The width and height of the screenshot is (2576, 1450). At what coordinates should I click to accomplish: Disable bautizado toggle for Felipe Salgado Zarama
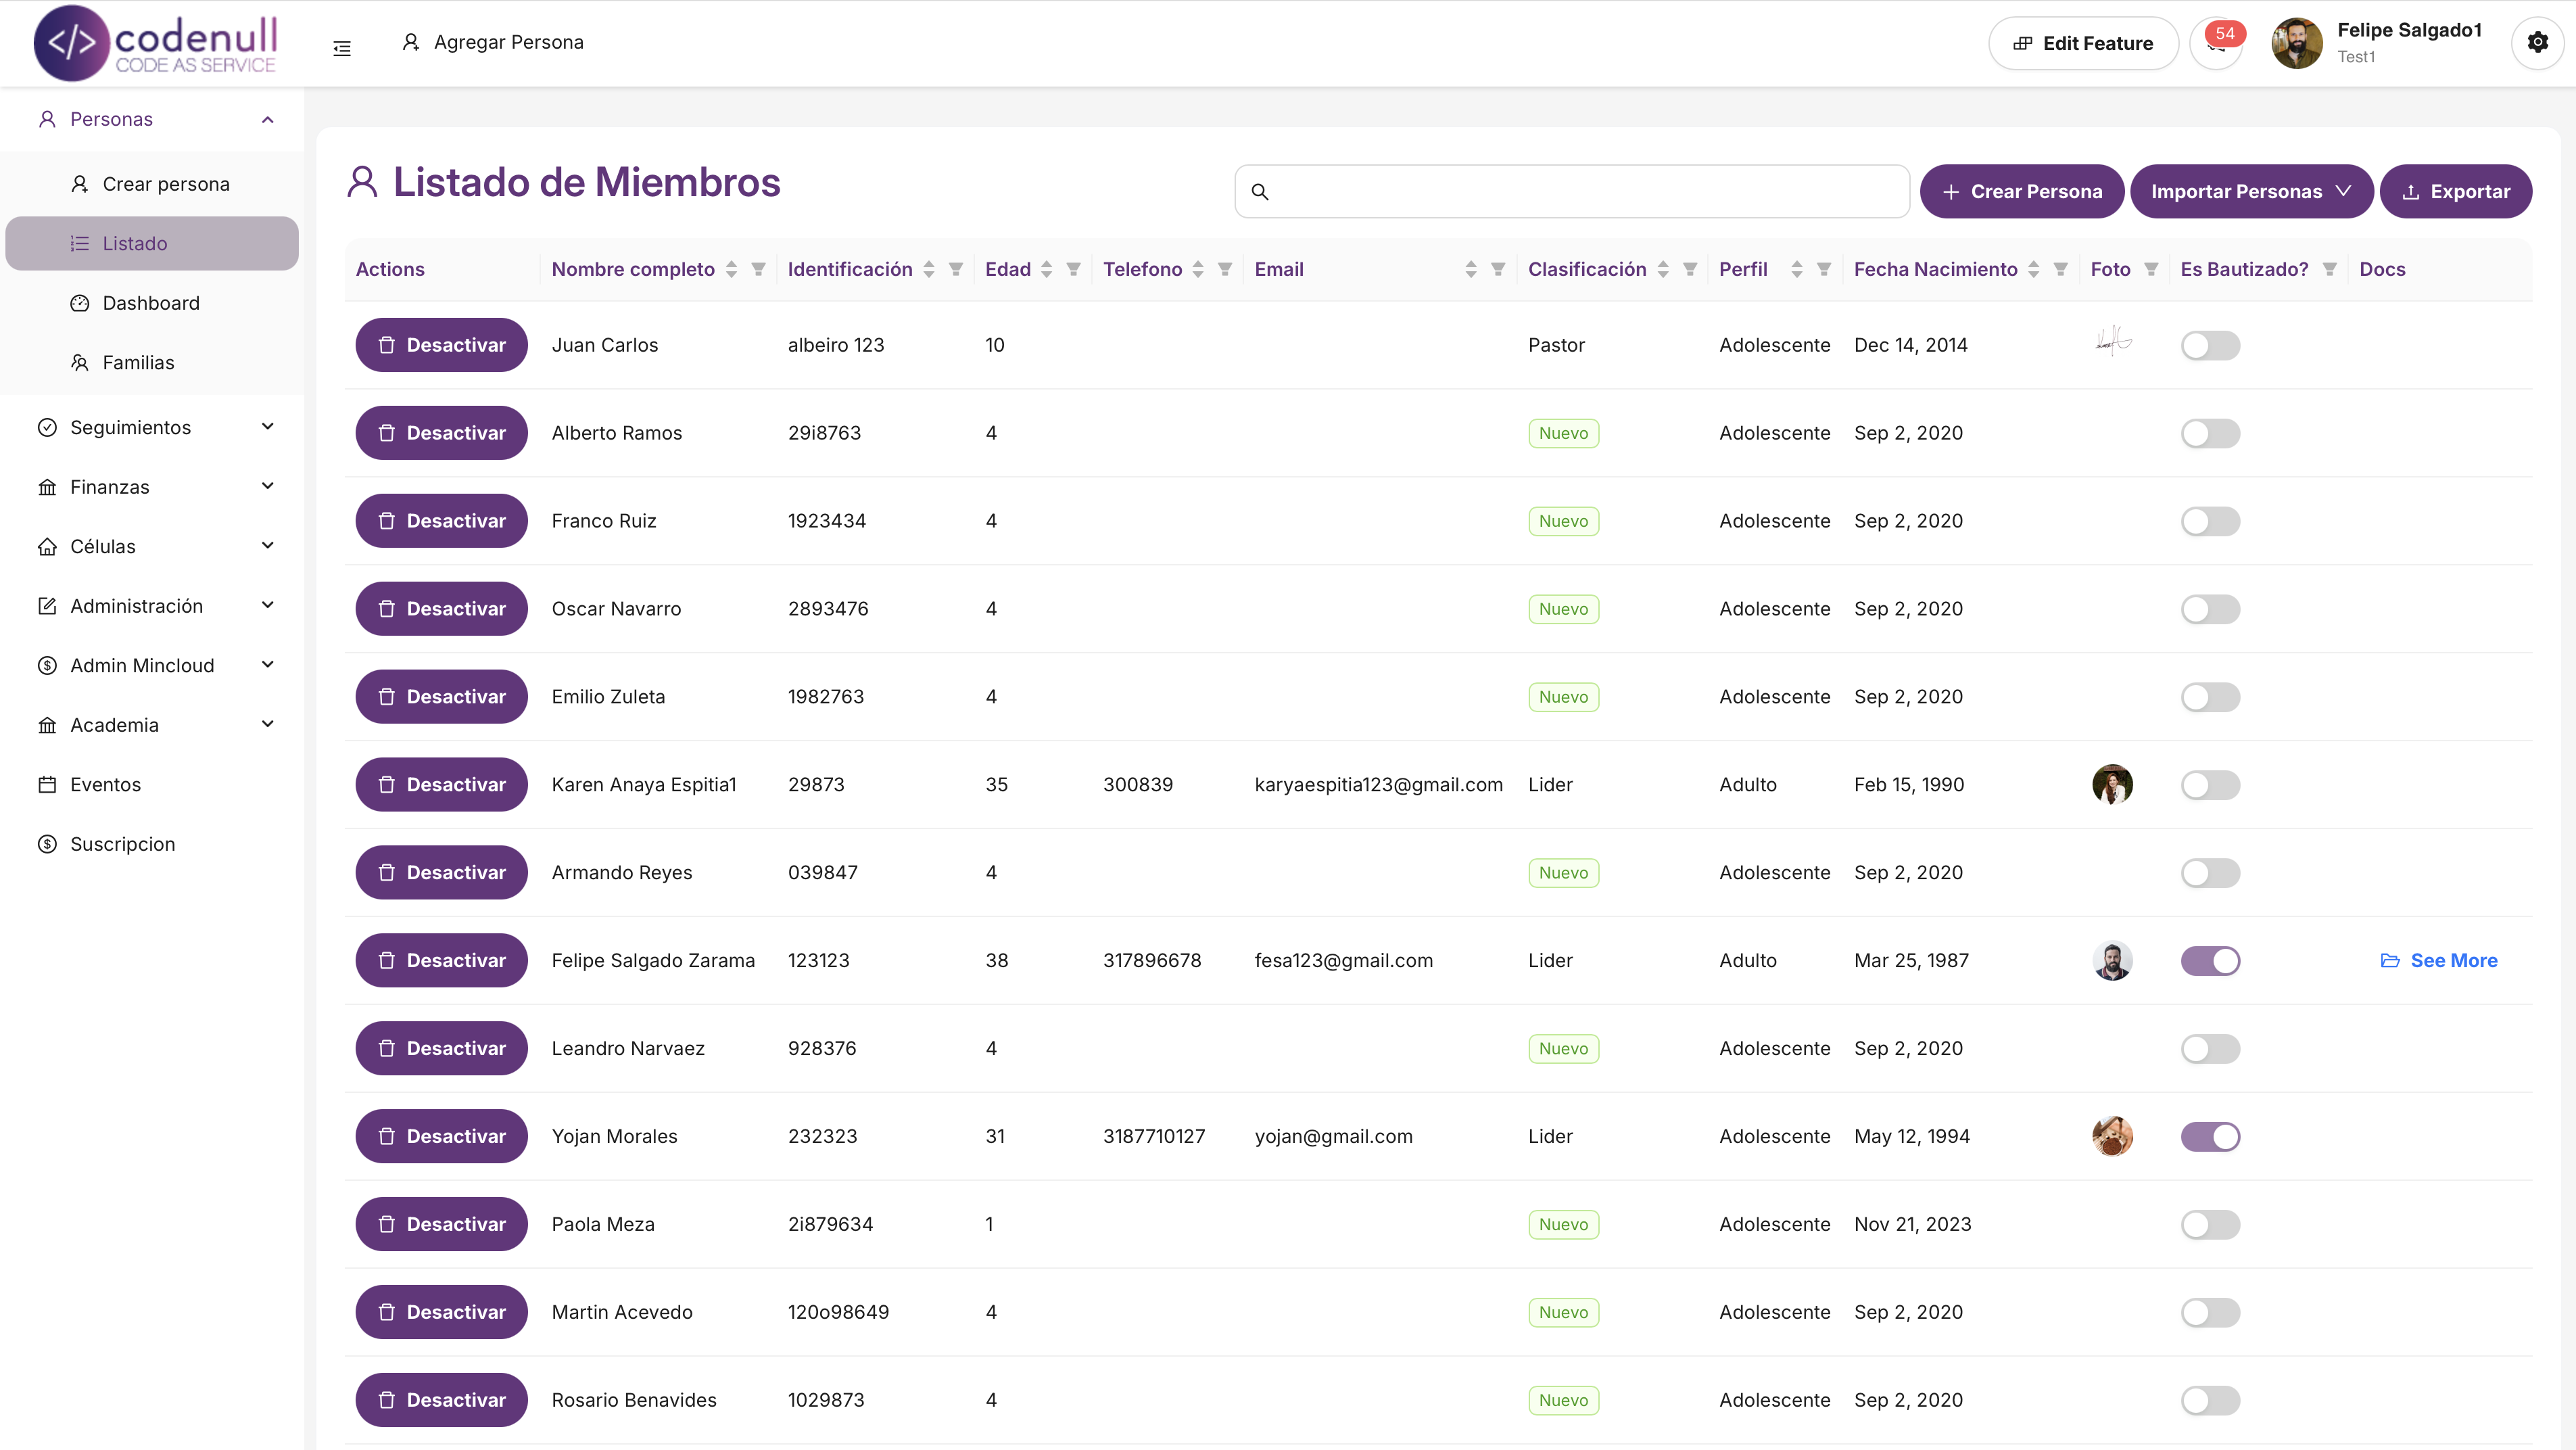[x=2210, y=961]
